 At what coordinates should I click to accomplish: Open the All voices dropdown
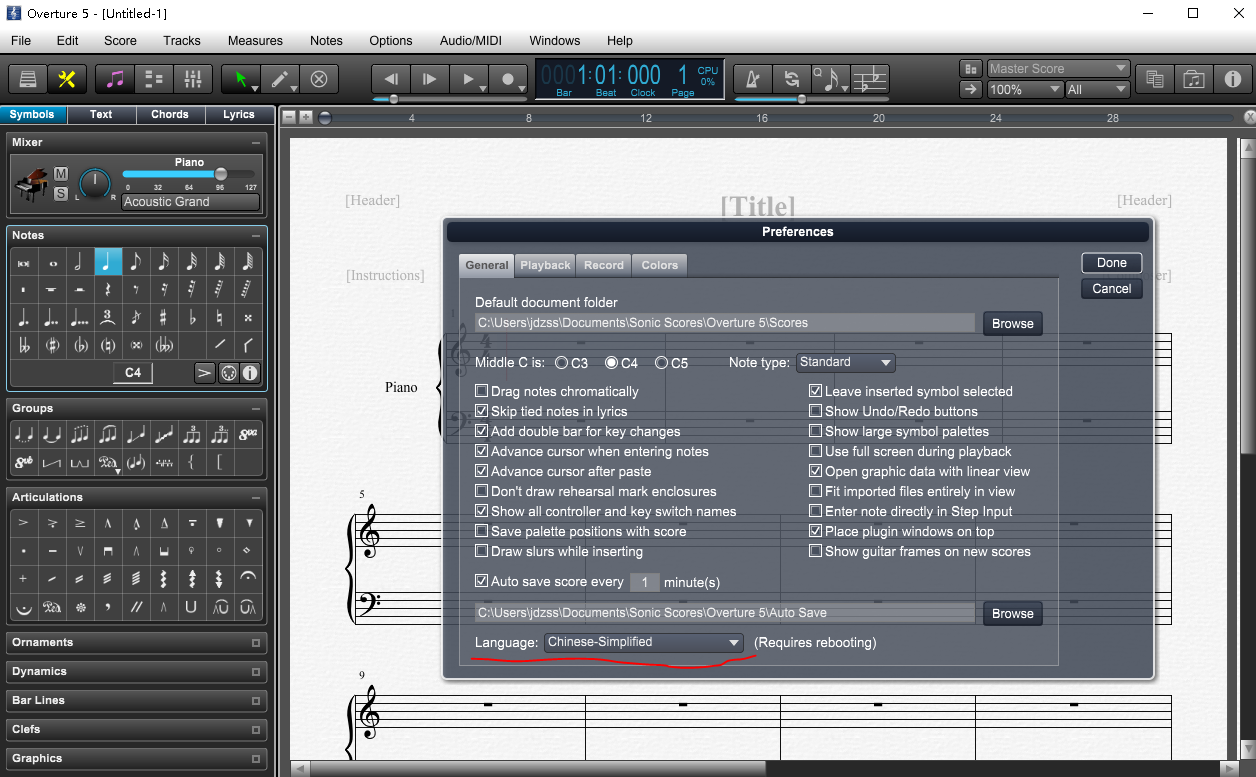1097,89
